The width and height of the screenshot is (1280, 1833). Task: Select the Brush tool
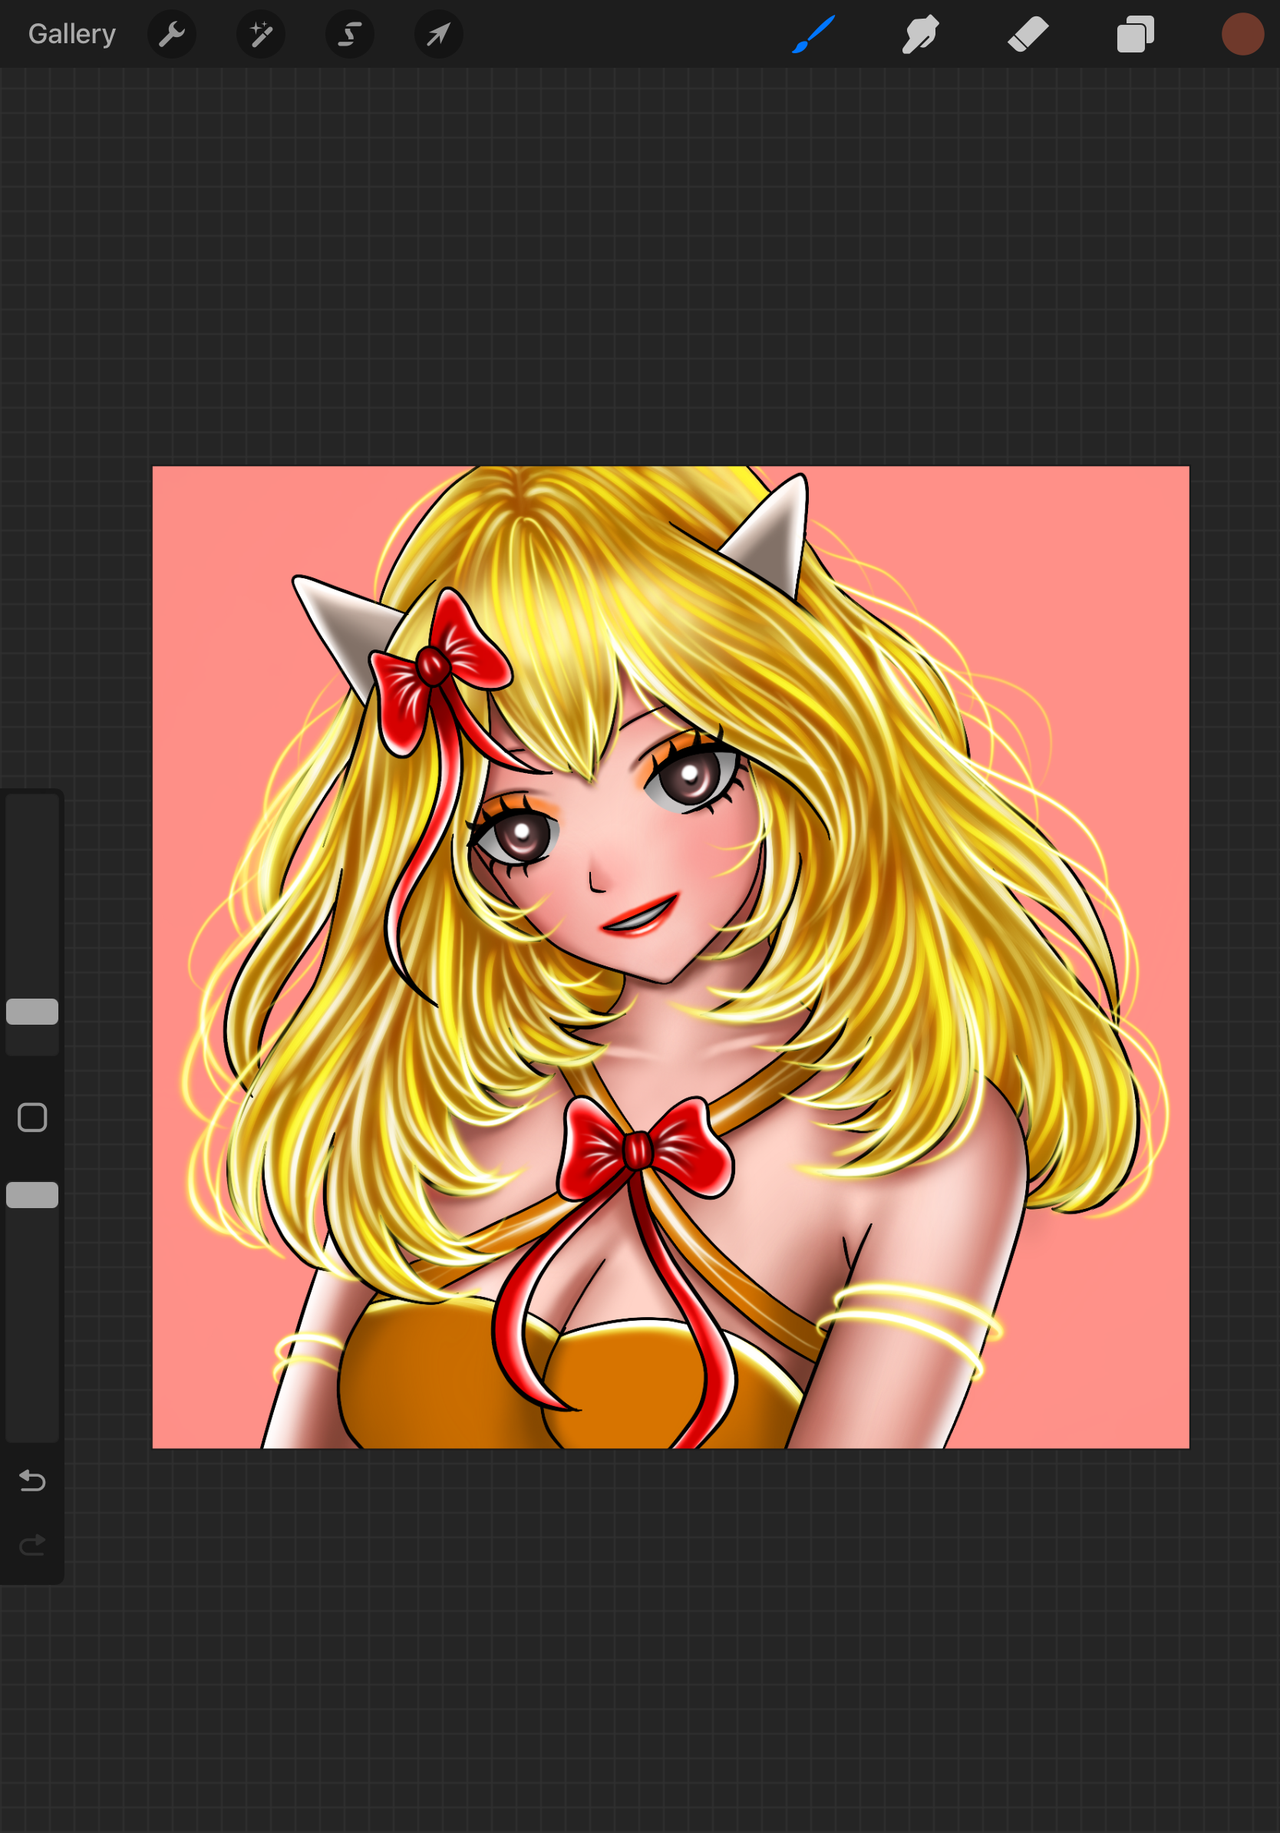pos(814,35)
